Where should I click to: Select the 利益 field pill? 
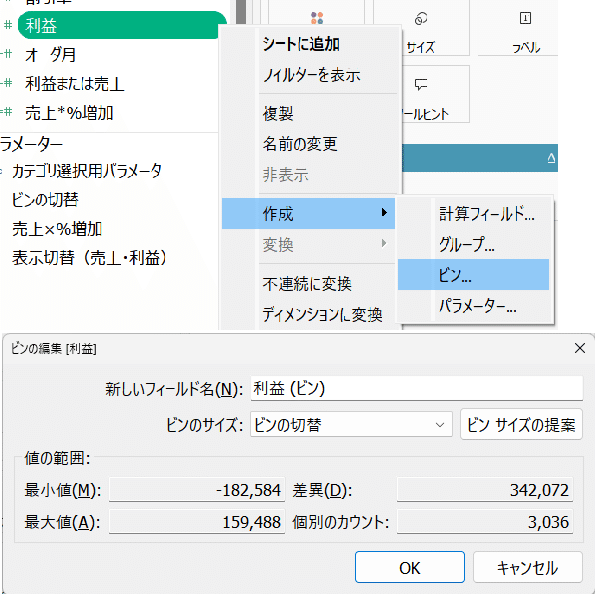[x=121, y=25]
